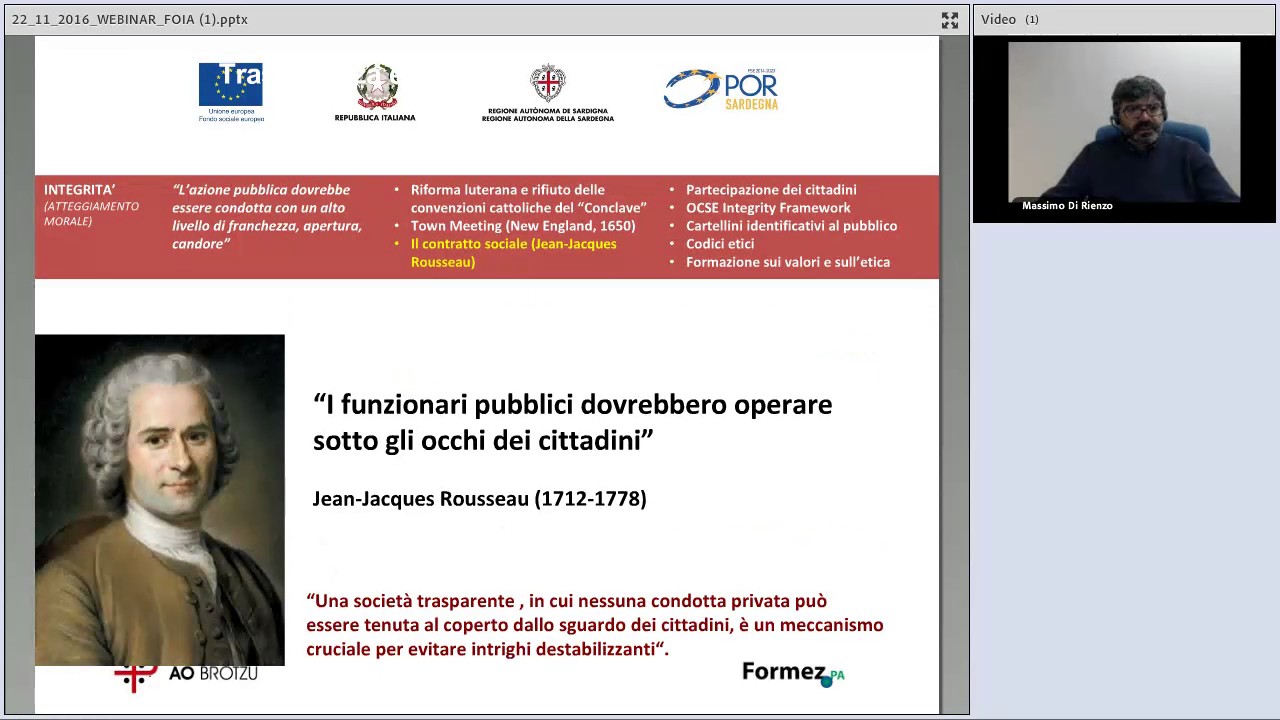Click the red quote Una società trasparente
The width and height of the screenshot is (1280, 720).
coord(595,625)
